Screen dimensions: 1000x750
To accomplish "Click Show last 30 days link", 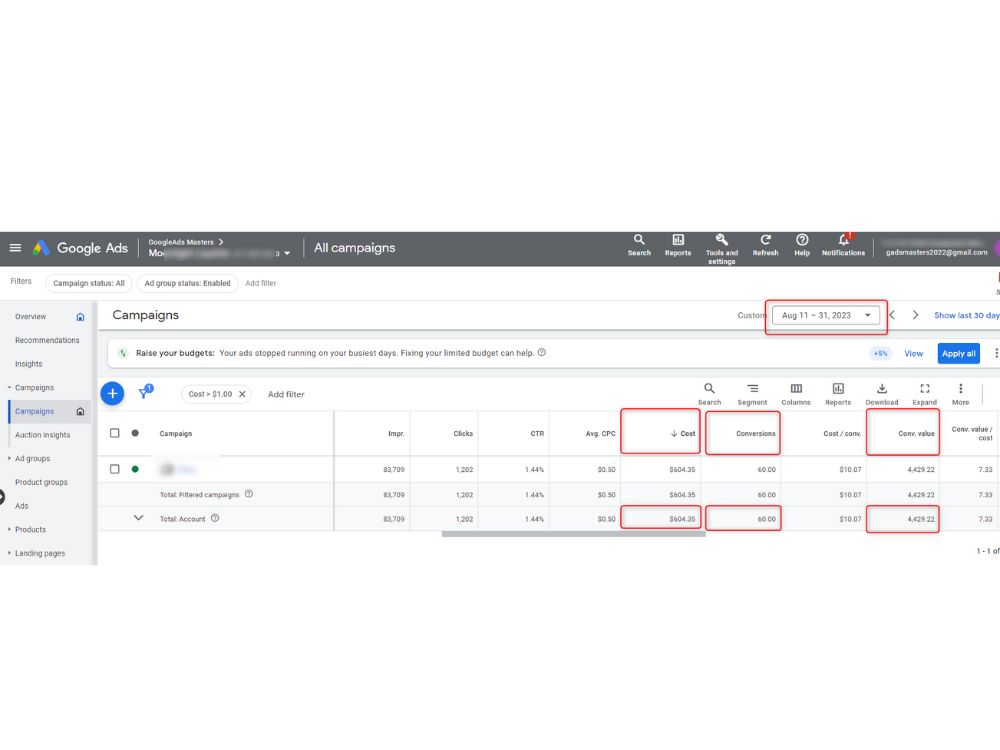I will 967,315.
